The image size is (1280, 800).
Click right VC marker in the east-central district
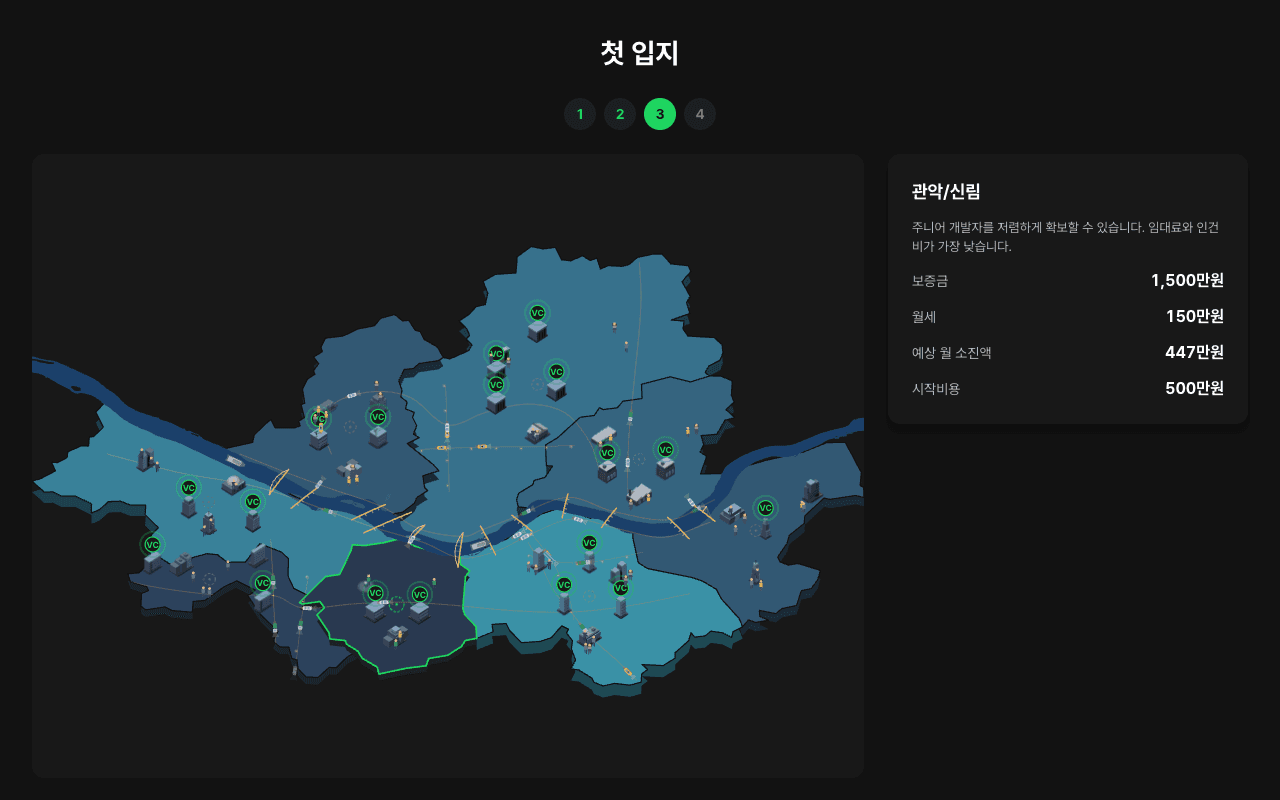point(665,450)
